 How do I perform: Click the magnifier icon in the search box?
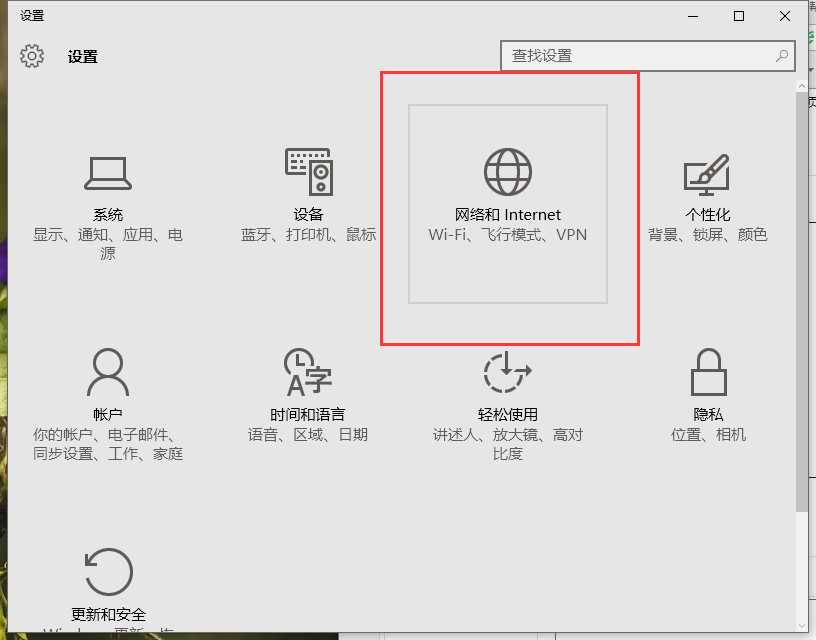tap(782, 56)
